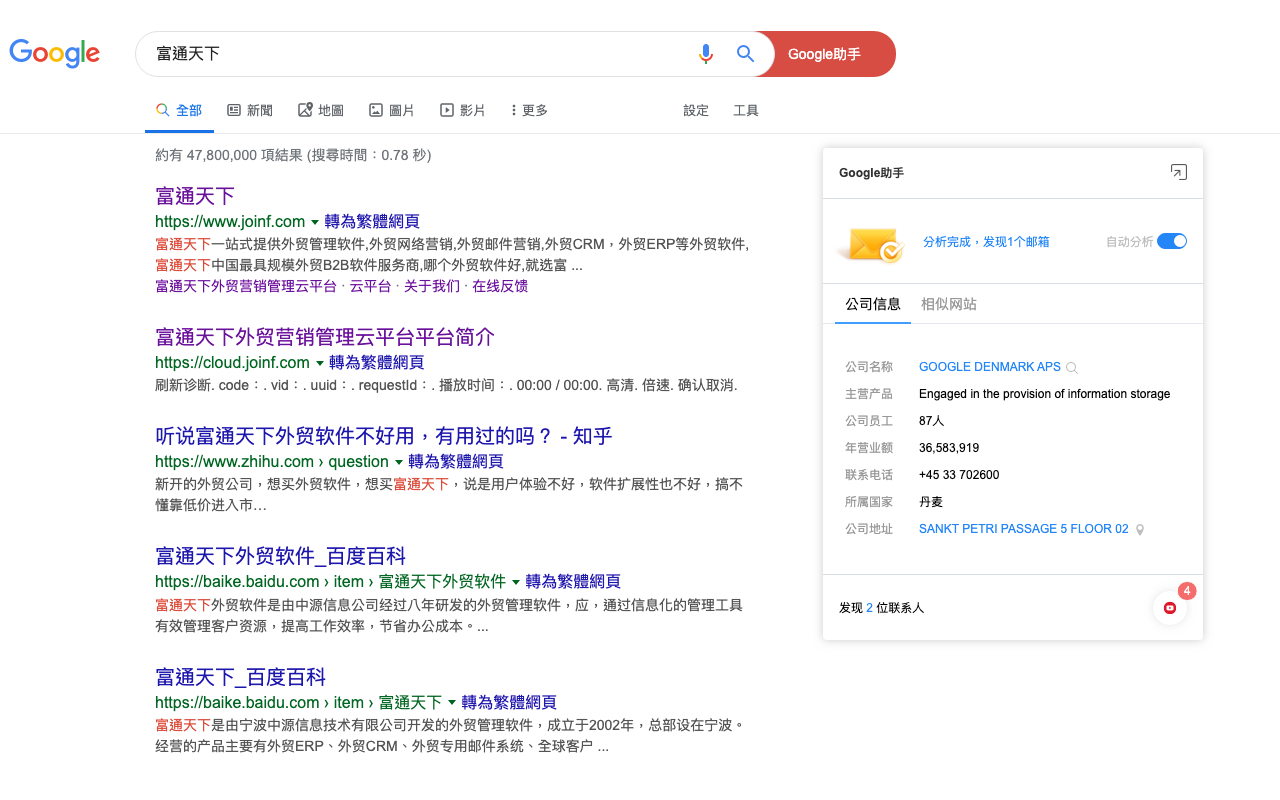1280x800 pixels.
Task: Click the 87人 employee count
Action: coord(931,421)
